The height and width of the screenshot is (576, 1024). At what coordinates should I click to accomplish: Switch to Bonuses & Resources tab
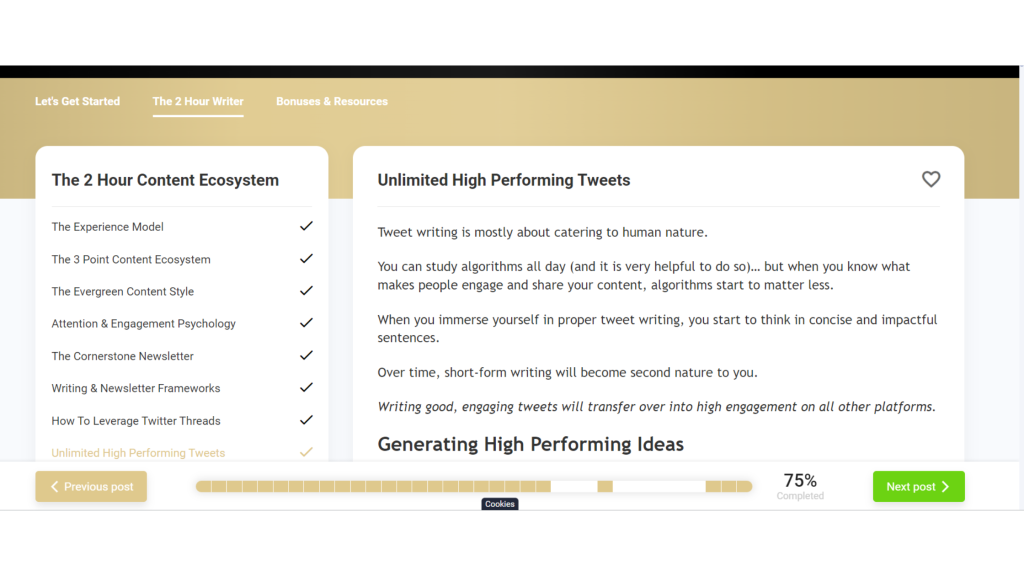332,101
